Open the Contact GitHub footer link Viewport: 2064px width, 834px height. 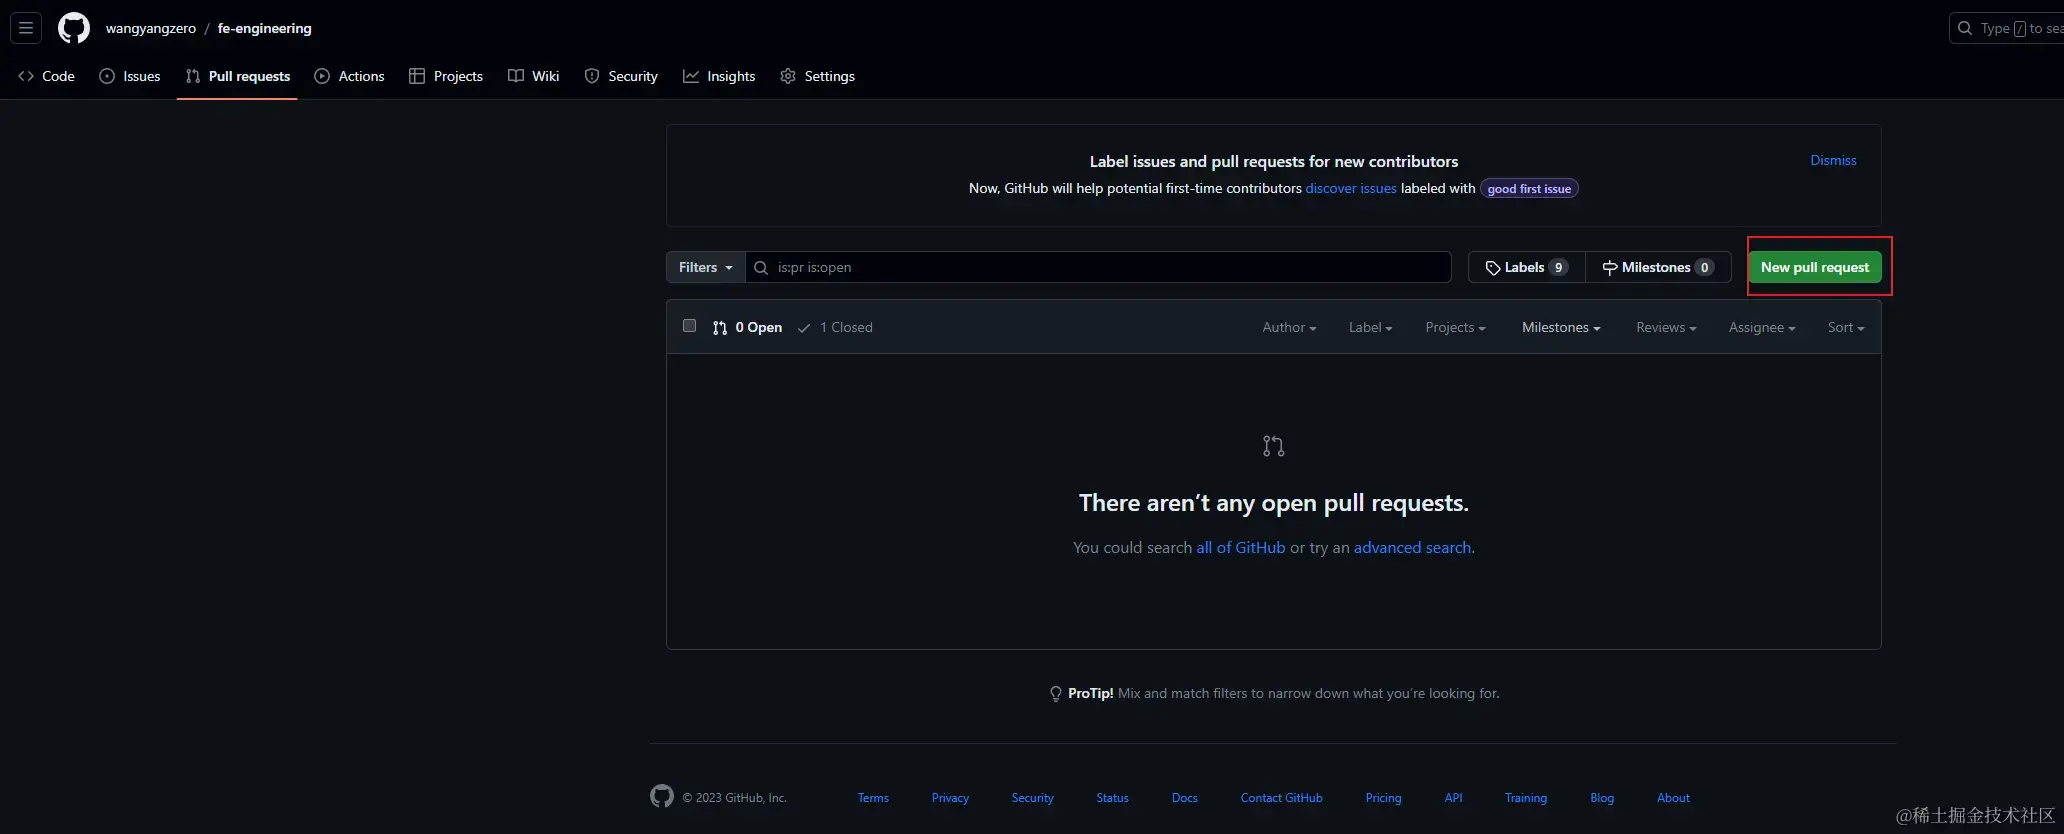coord(1281,798)
